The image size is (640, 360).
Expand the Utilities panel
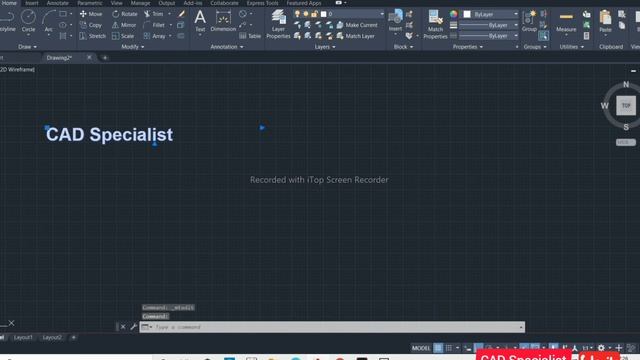click(571, 47)
